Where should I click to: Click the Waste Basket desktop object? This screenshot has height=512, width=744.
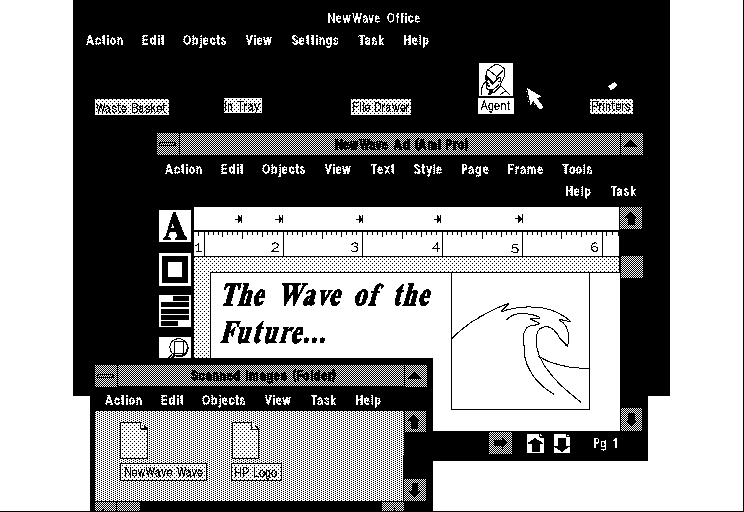pos(131,108)
